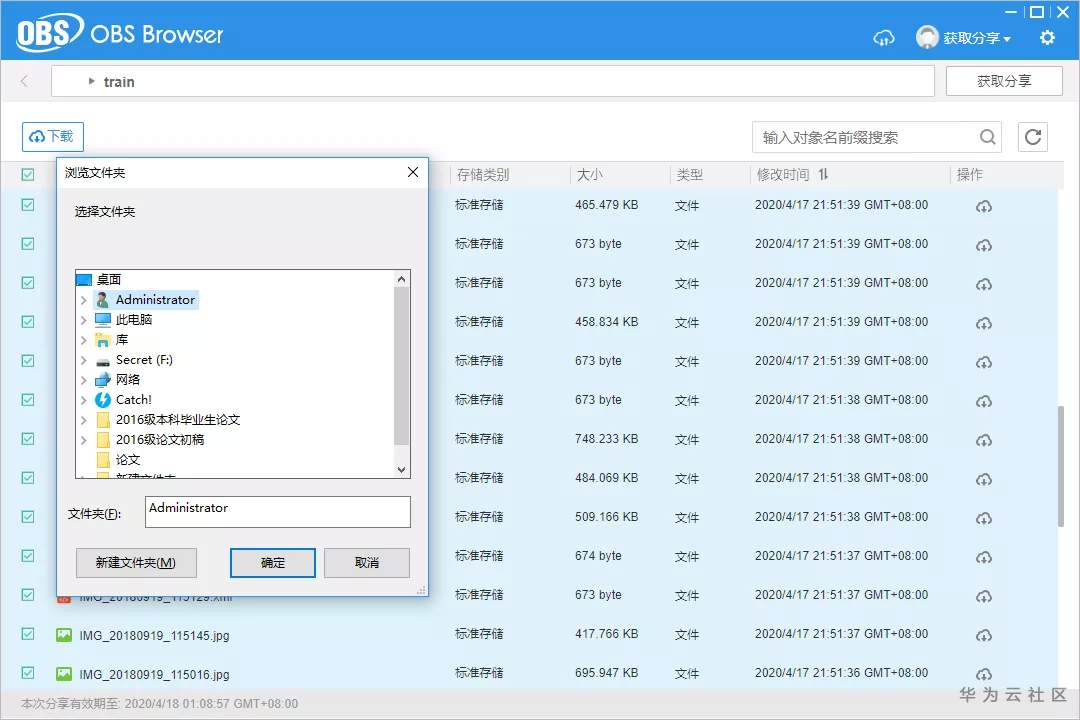The width and height of the screenshot is (1080, 720).
Task: Download the 458.834 KB file via cloud icon
Action: coord(984,323)
